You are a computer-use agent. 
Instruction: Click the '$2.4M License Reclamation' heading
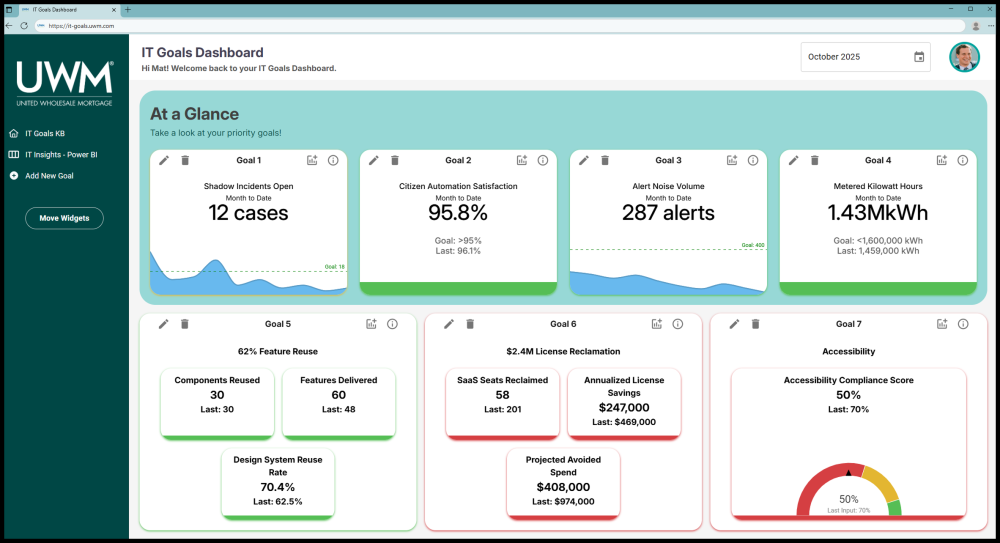pyautogui.click(x=563, y=352)
